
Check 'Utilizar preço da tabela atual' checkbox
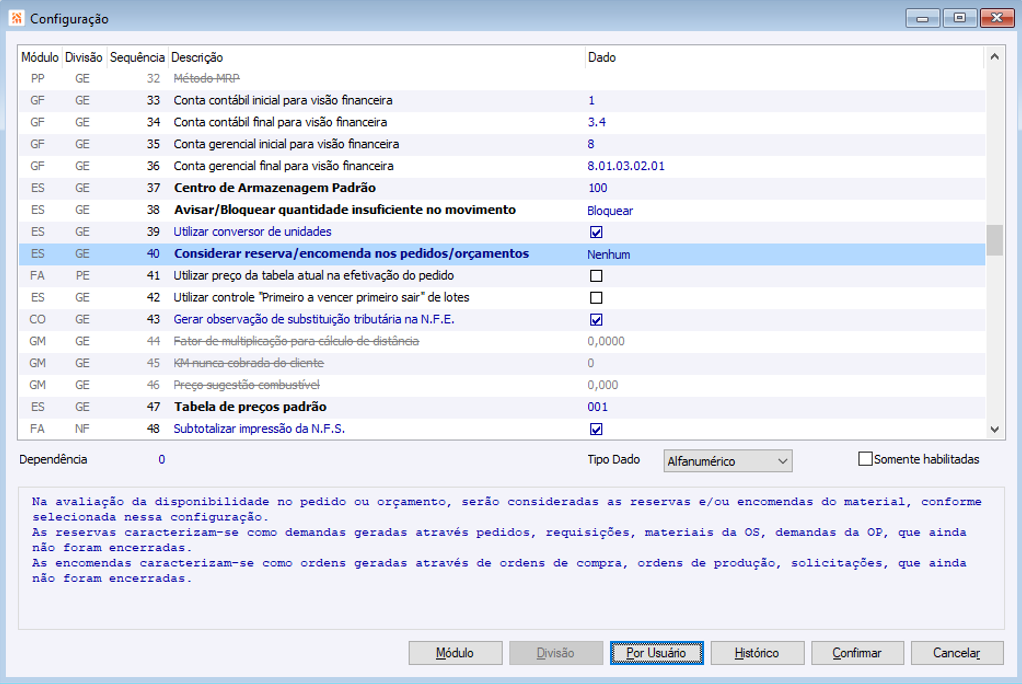[596, 276]
